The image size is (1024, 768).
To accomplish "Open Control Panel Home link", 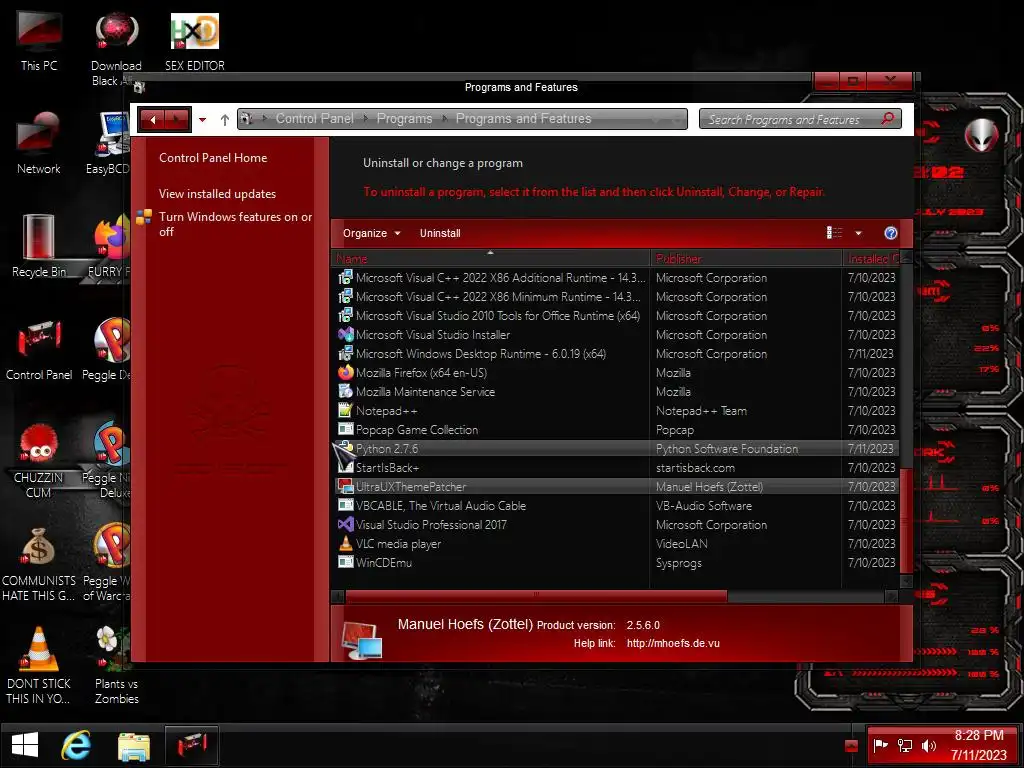I will click(x=213, y=157).
